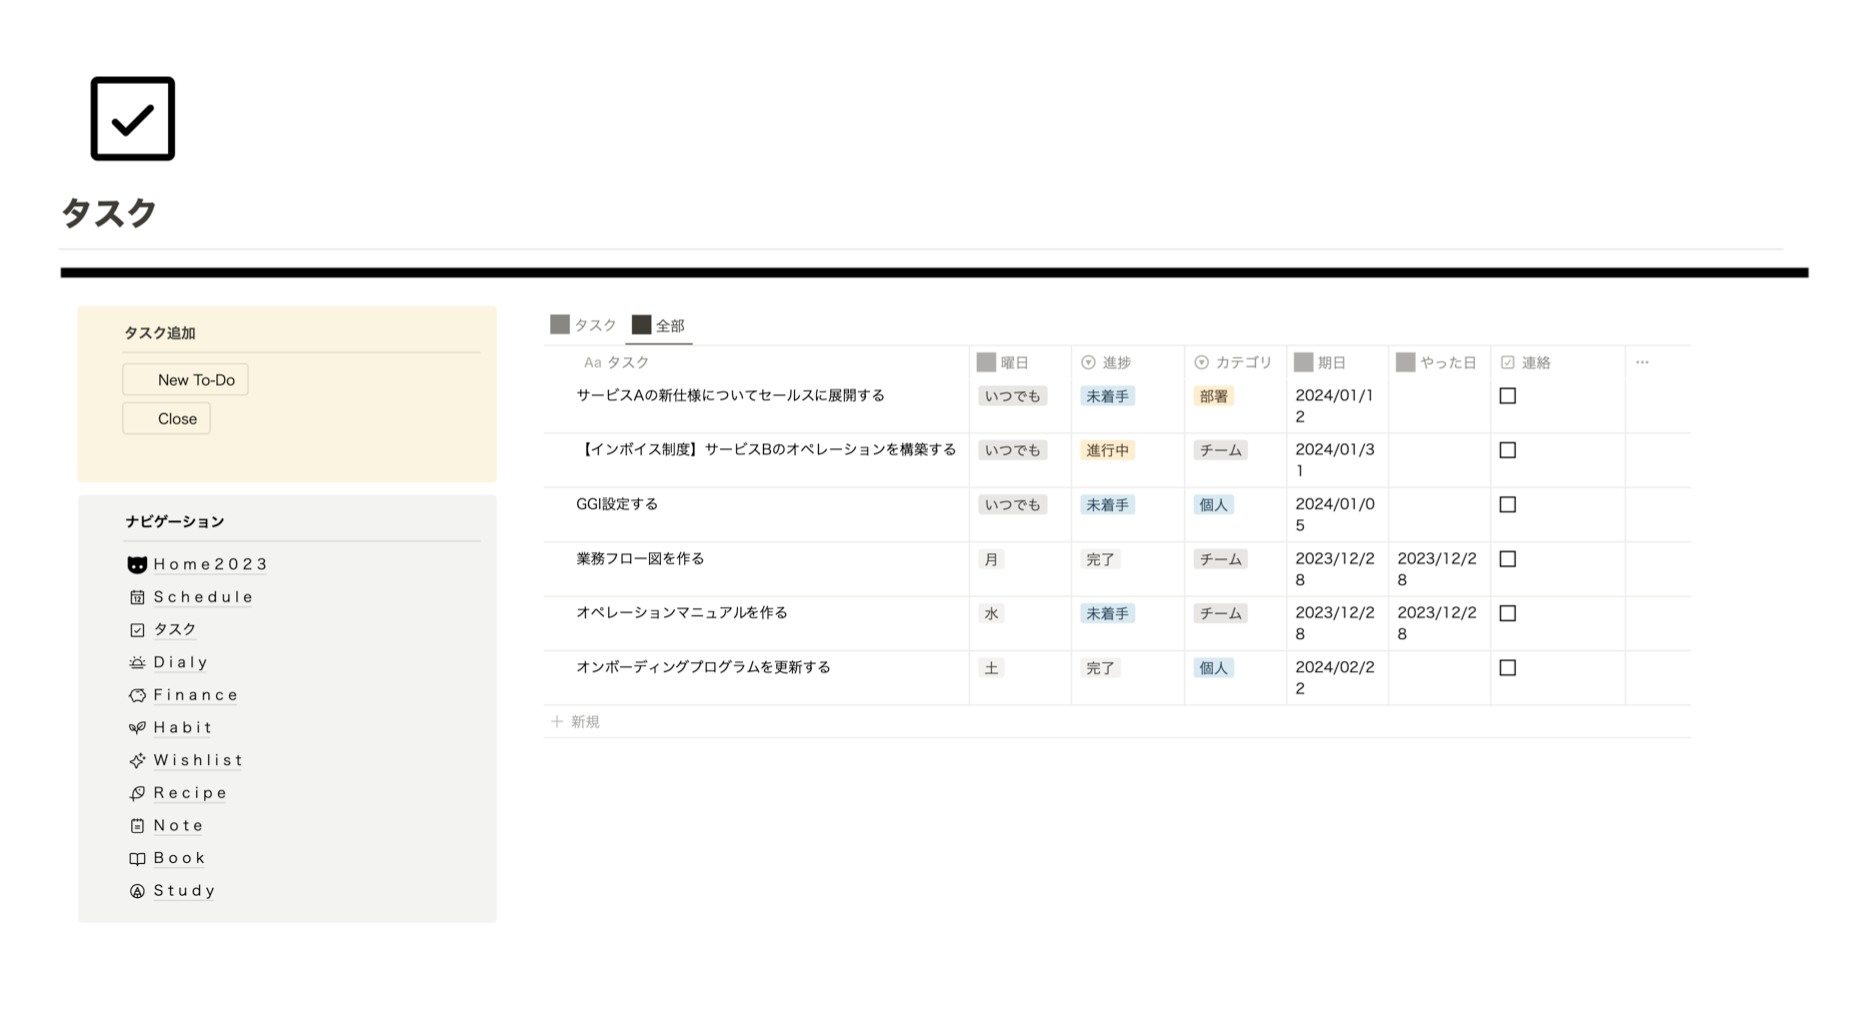Open task 業務フロー図を作る

click(640, 558)
